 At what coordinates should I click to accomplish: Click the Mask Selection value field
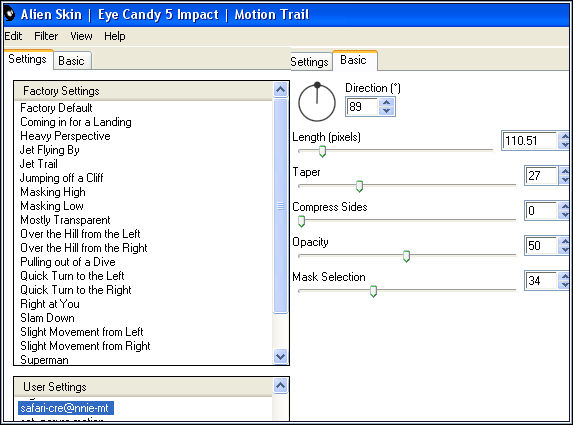[541, 281]
